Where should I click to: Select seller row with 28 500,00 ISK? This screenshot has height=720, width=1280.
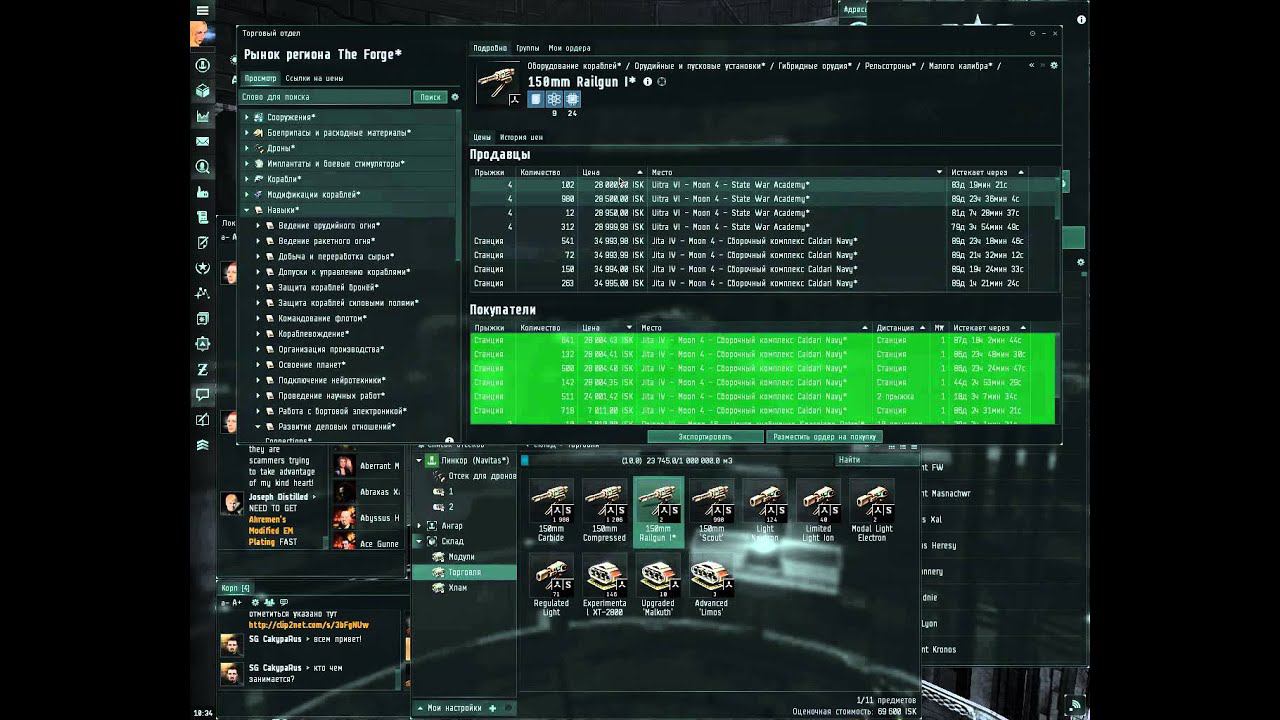764,199
